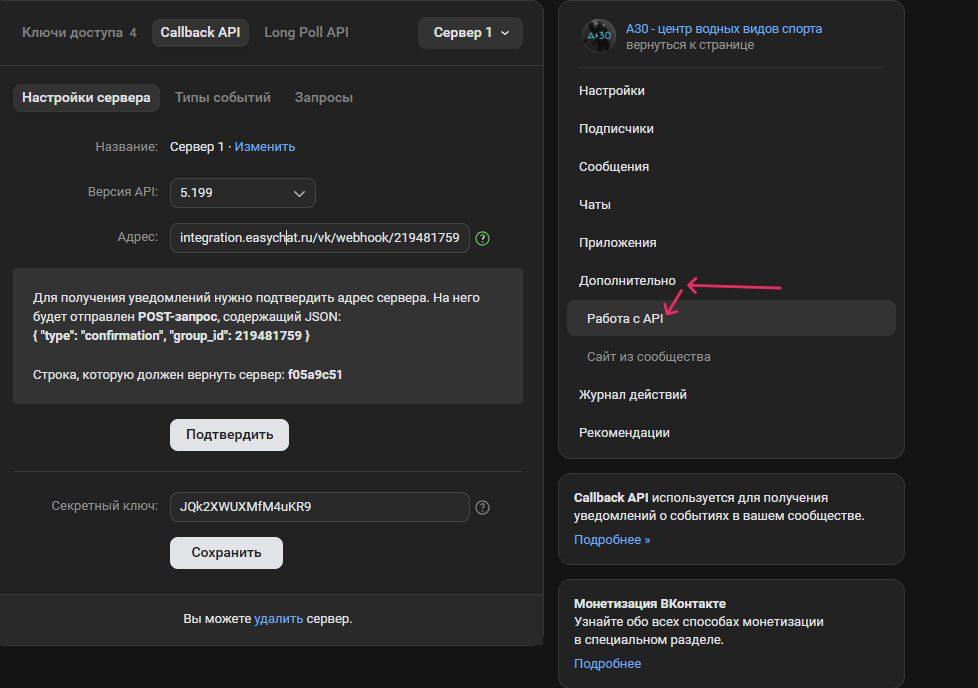
Task: Click the Изменить link next to server name
Action: pyautogui.click(x=265, y=147)
